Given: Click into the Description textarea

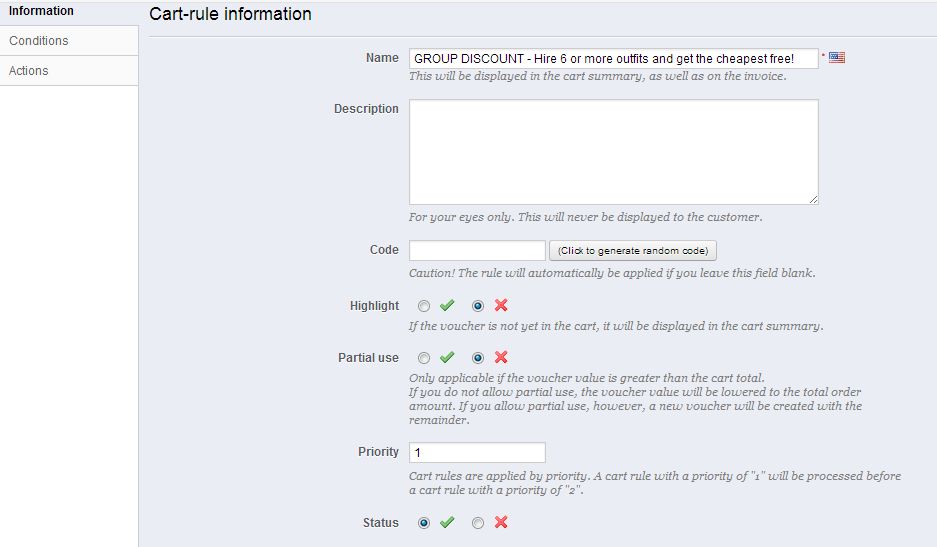Looking at the screenshot, I should pos(613,152).
